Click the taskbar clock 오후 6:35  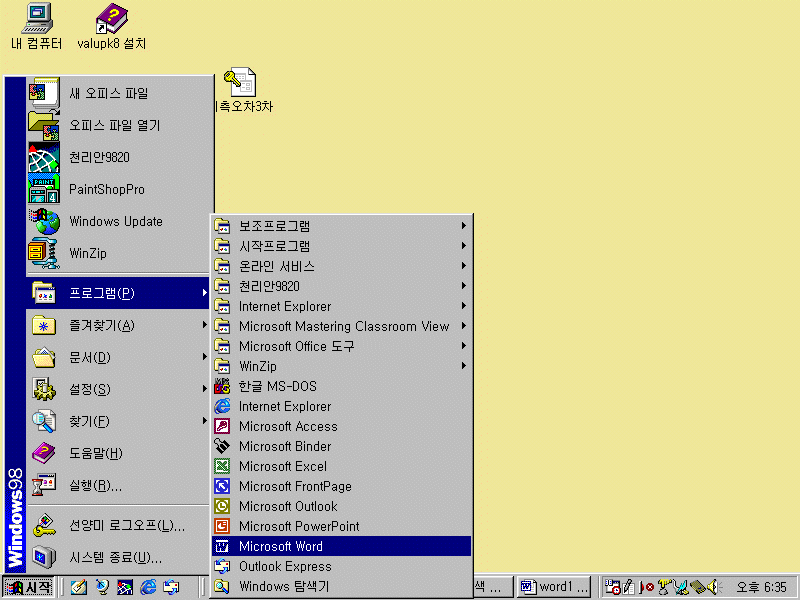[x=761, y=587]
